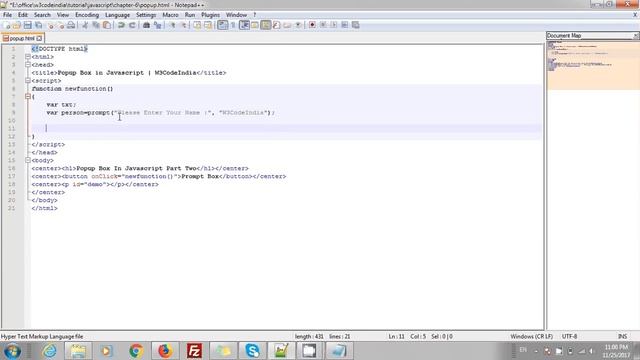Image resolution: width=640 pixels, height=360 pixels.
Task: Close the popup.html tab
Action: pyautogui.click(x=39, y=38)
